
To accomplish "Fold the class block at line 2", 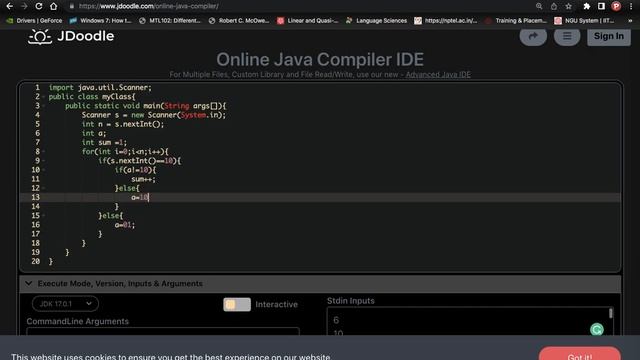I will click(43, 97).
